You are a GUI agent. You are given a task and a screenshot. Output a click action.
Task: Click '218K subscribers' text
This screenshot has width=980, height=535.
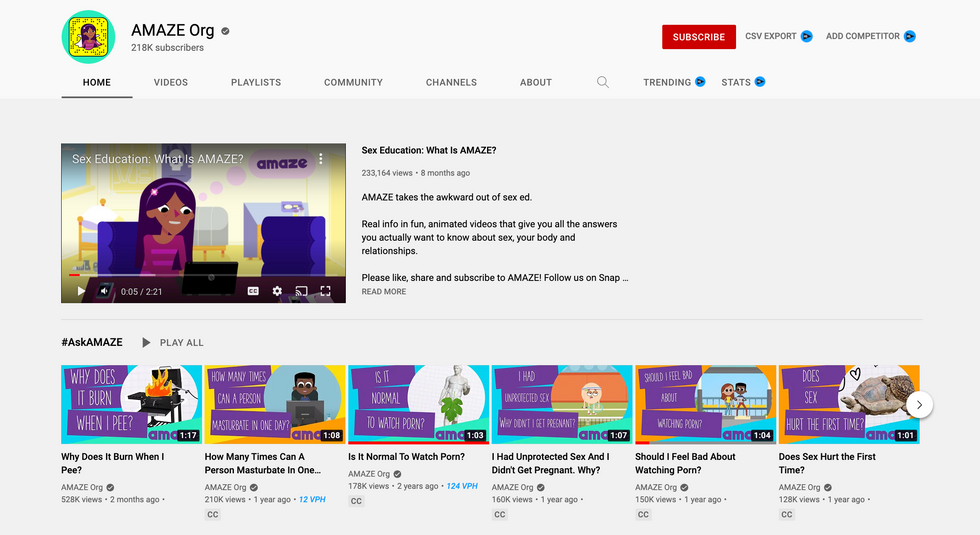(x=168, y=48)
